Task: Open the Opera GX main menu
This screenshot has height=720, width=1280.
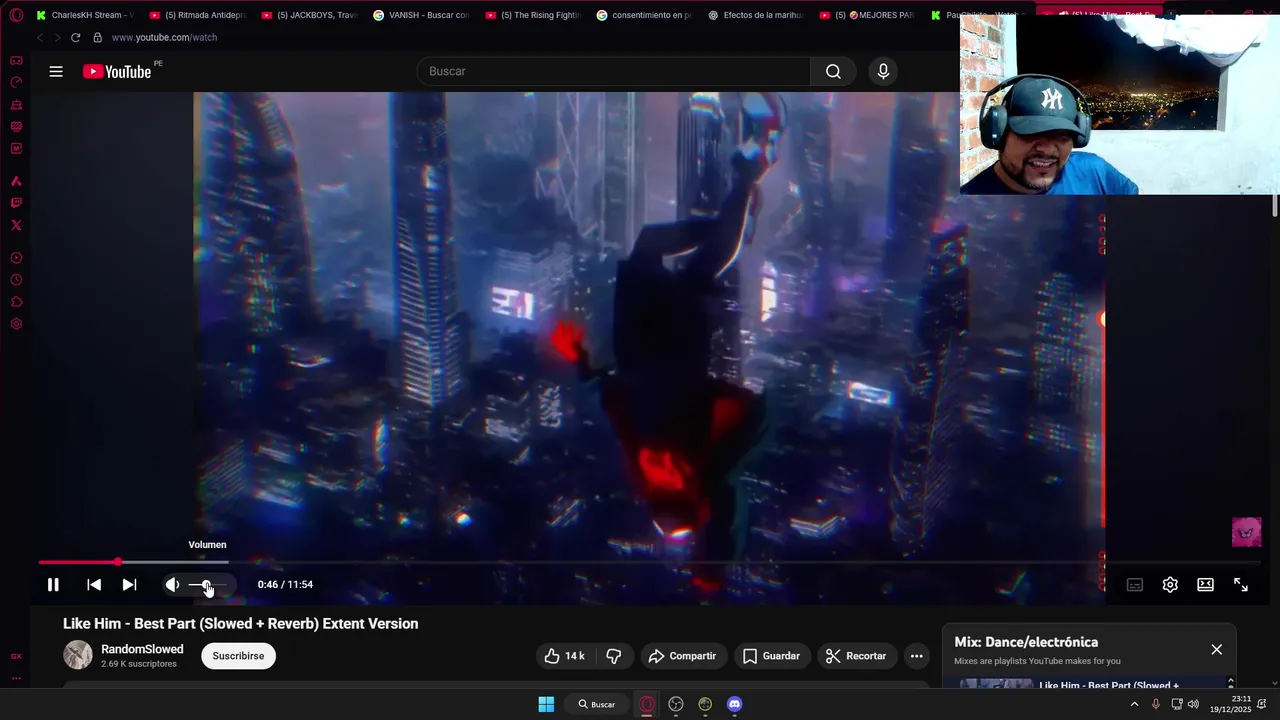Action: point(16,15)
